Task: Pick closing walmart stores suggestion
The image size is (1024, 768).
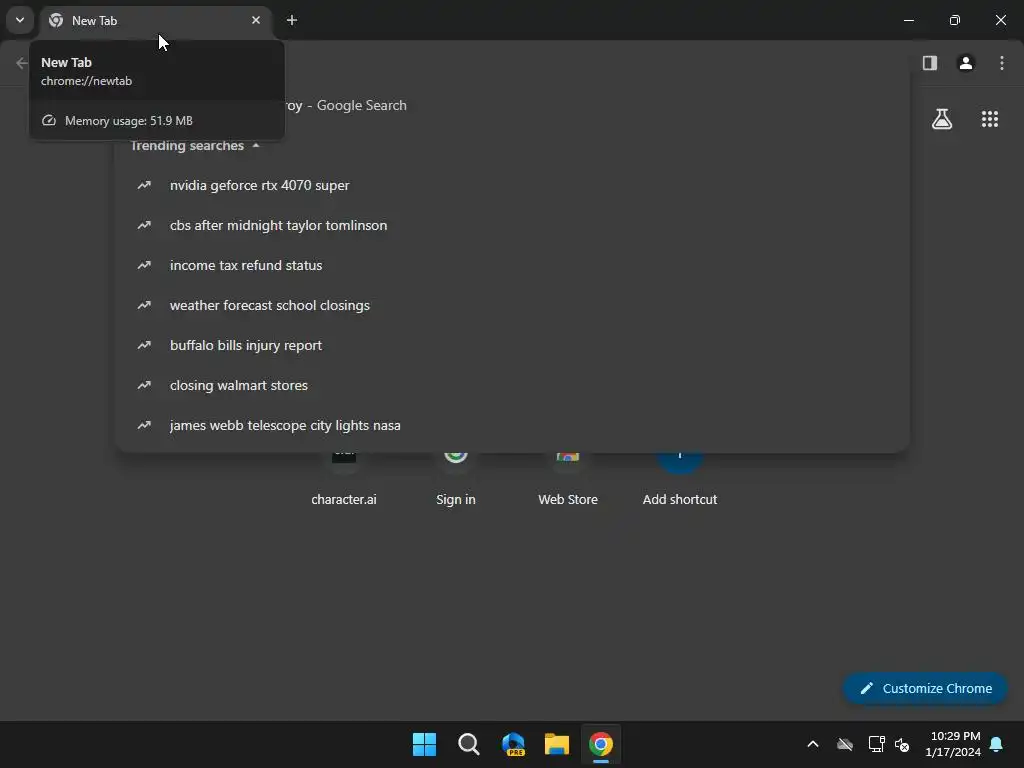Action: coord(512,385)
